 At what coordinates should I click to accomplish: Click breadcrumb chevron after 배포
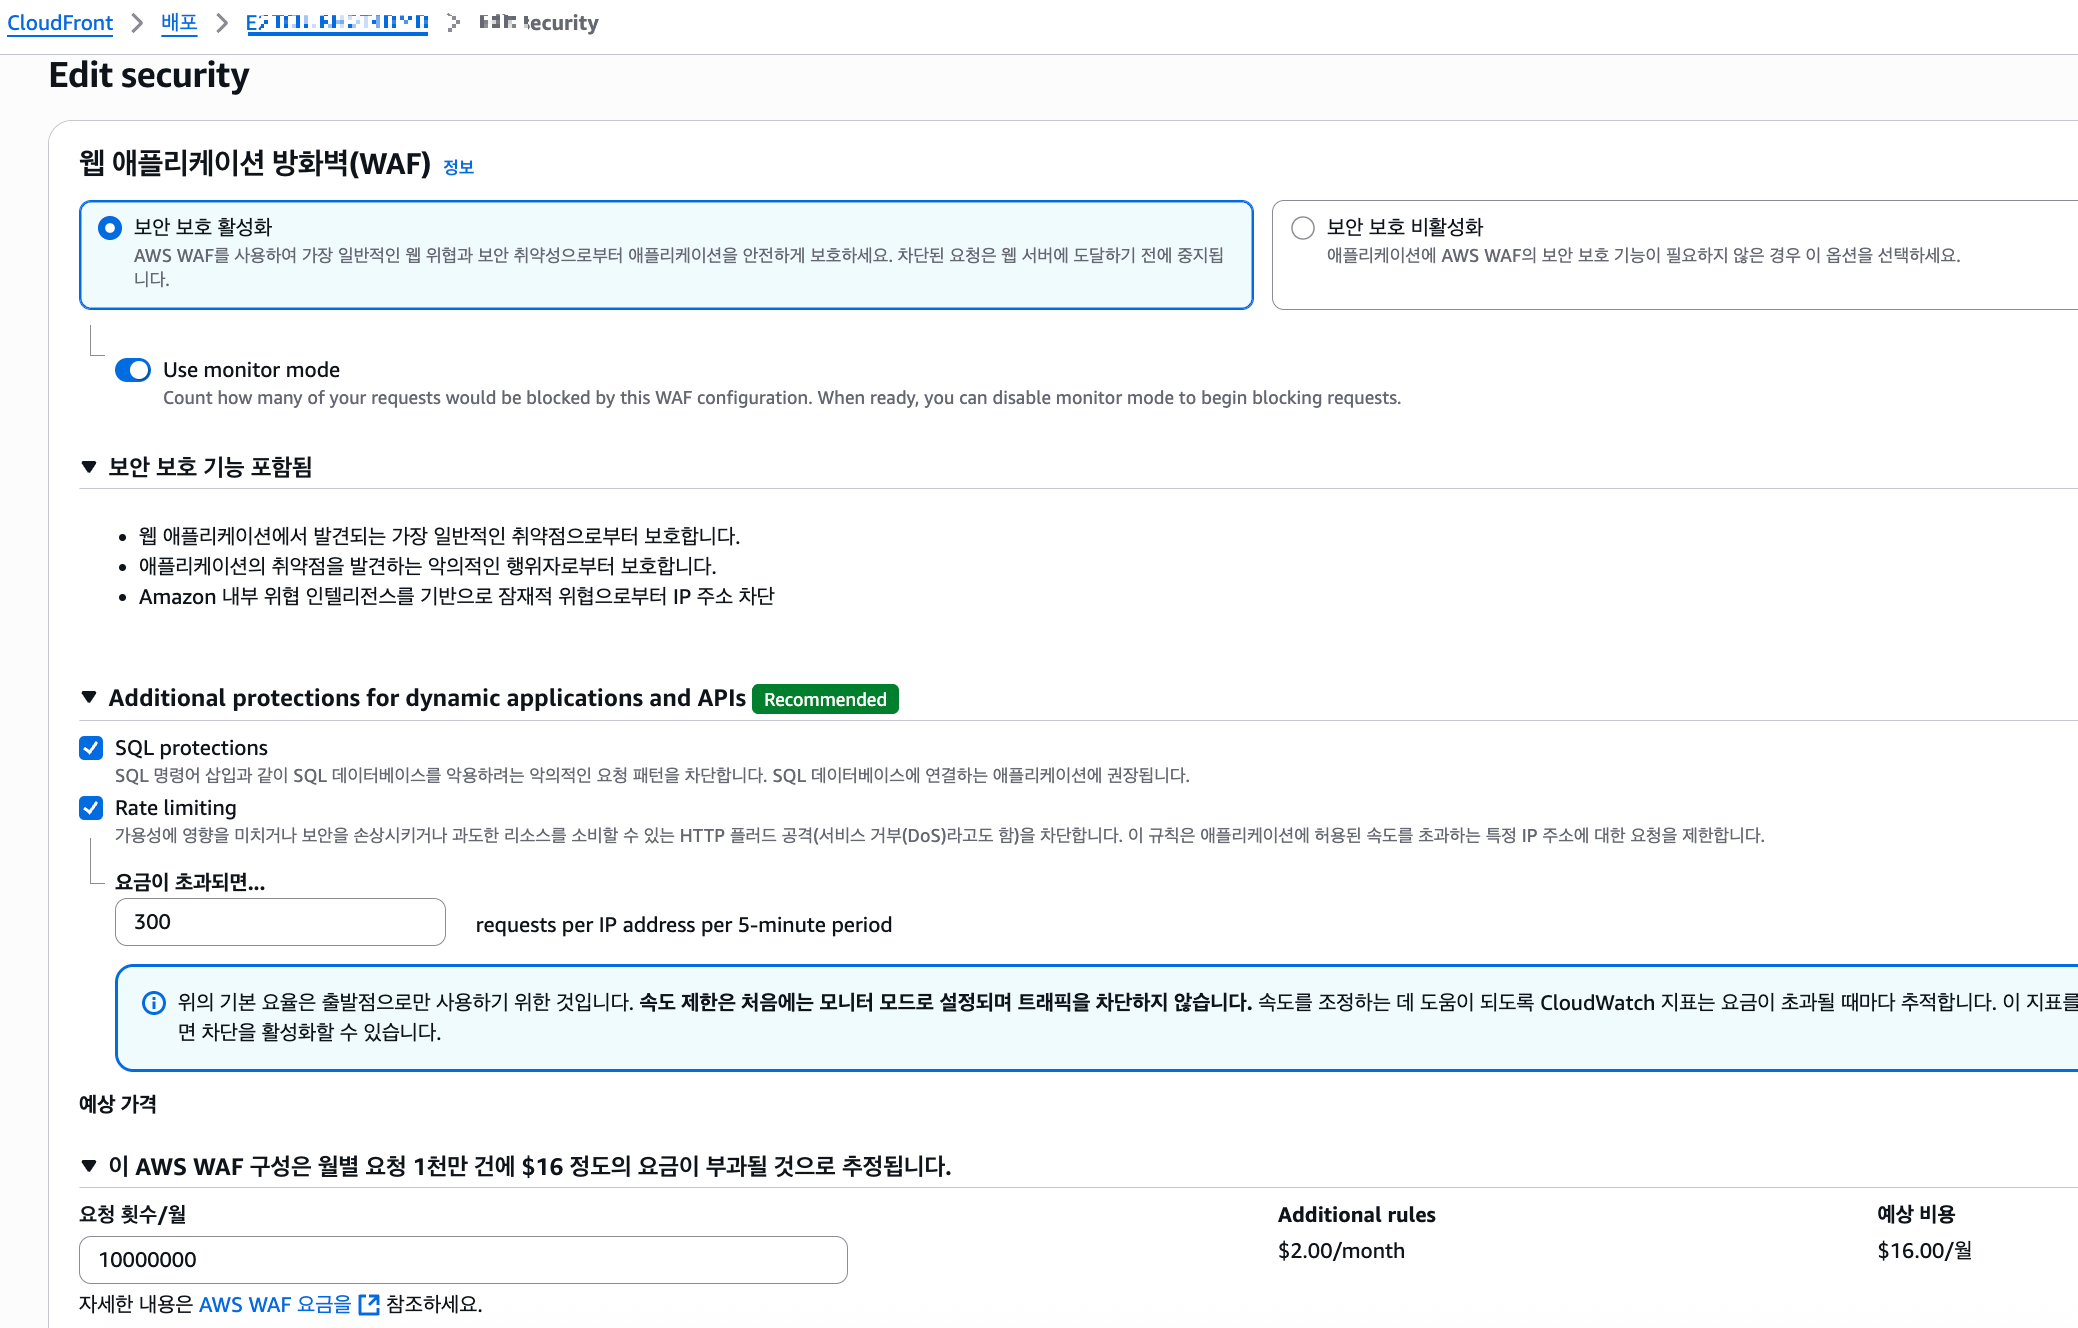(222, 23)
